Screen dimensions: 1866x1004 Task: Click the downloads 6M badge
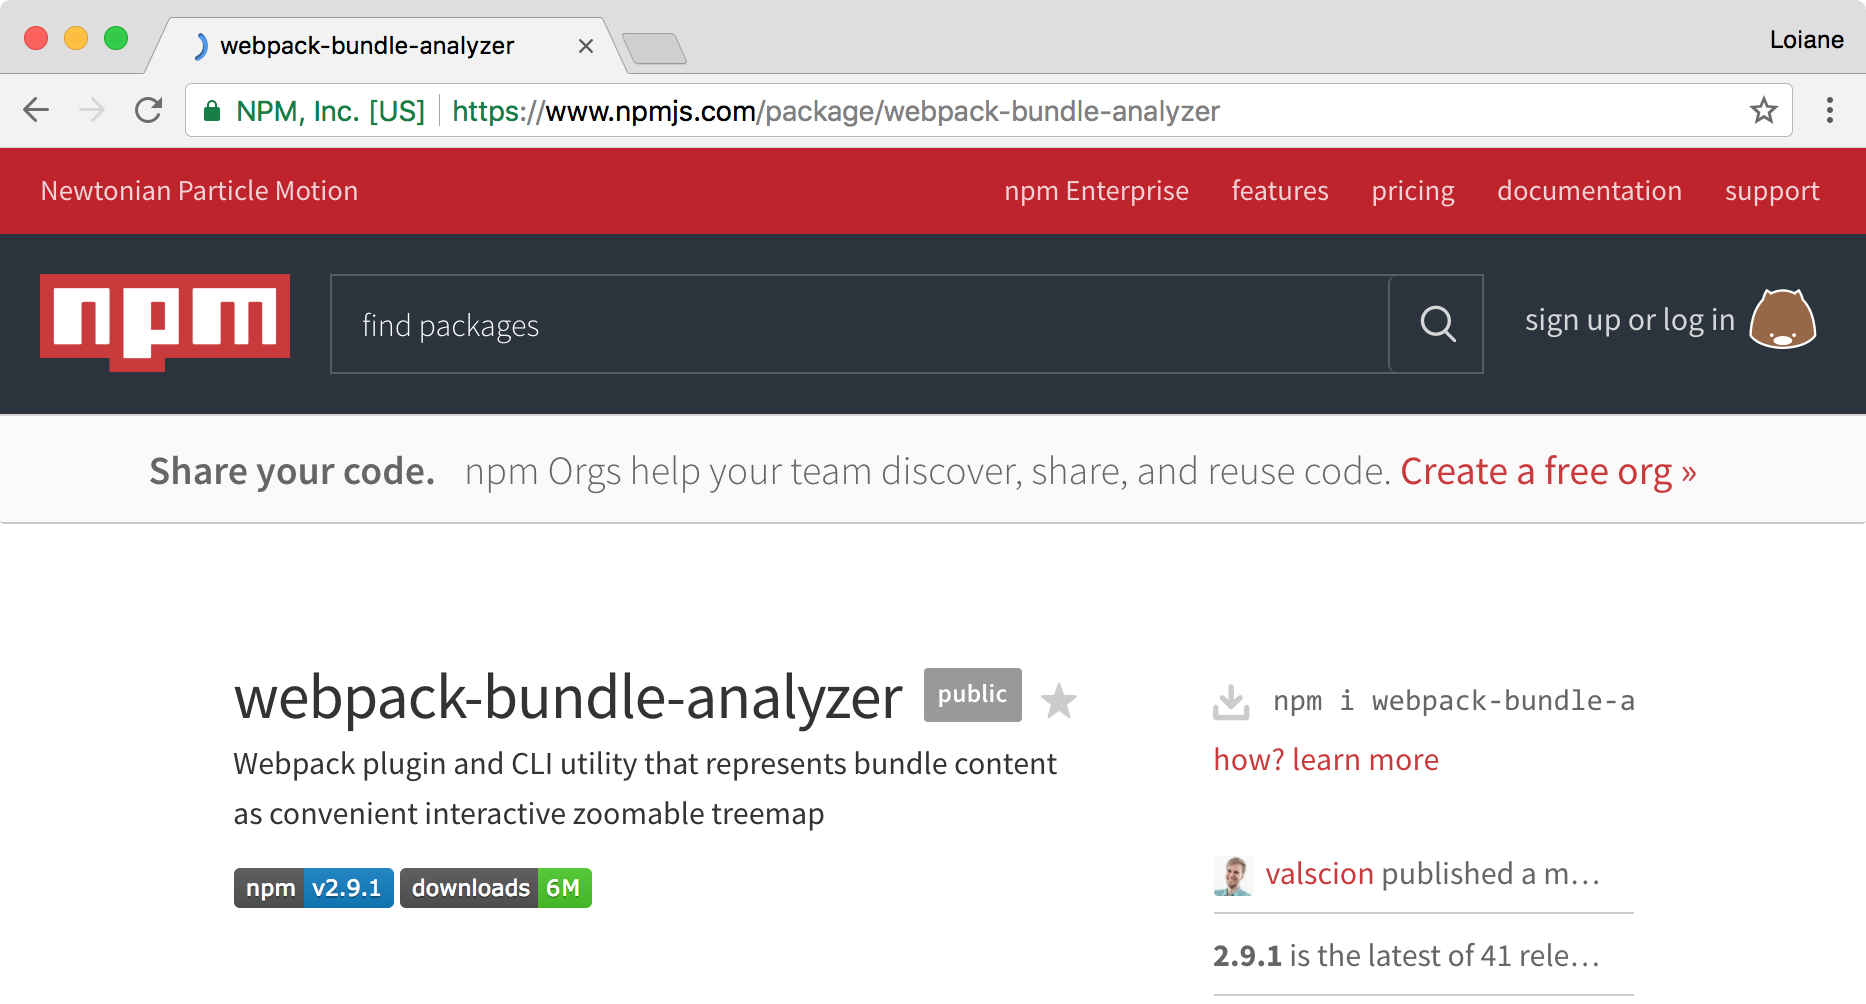tap(496, 888)
